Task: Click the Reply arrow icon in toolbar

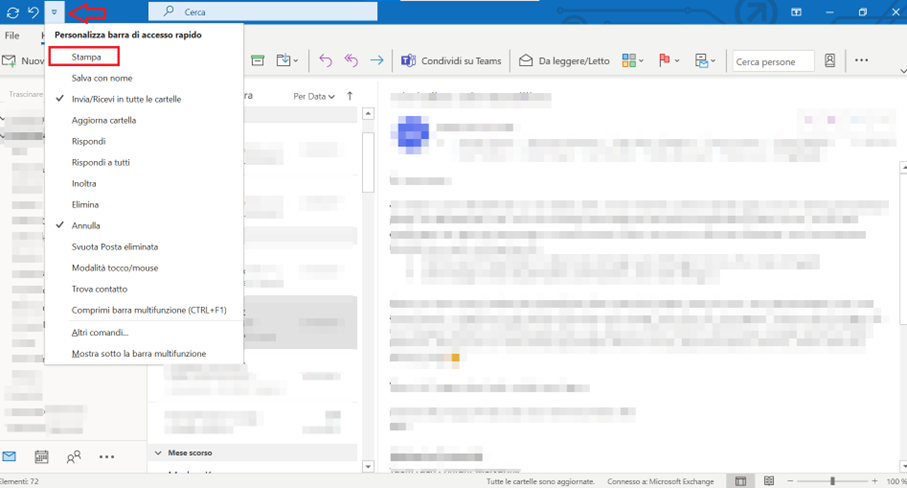Action: tap(325, 61)
